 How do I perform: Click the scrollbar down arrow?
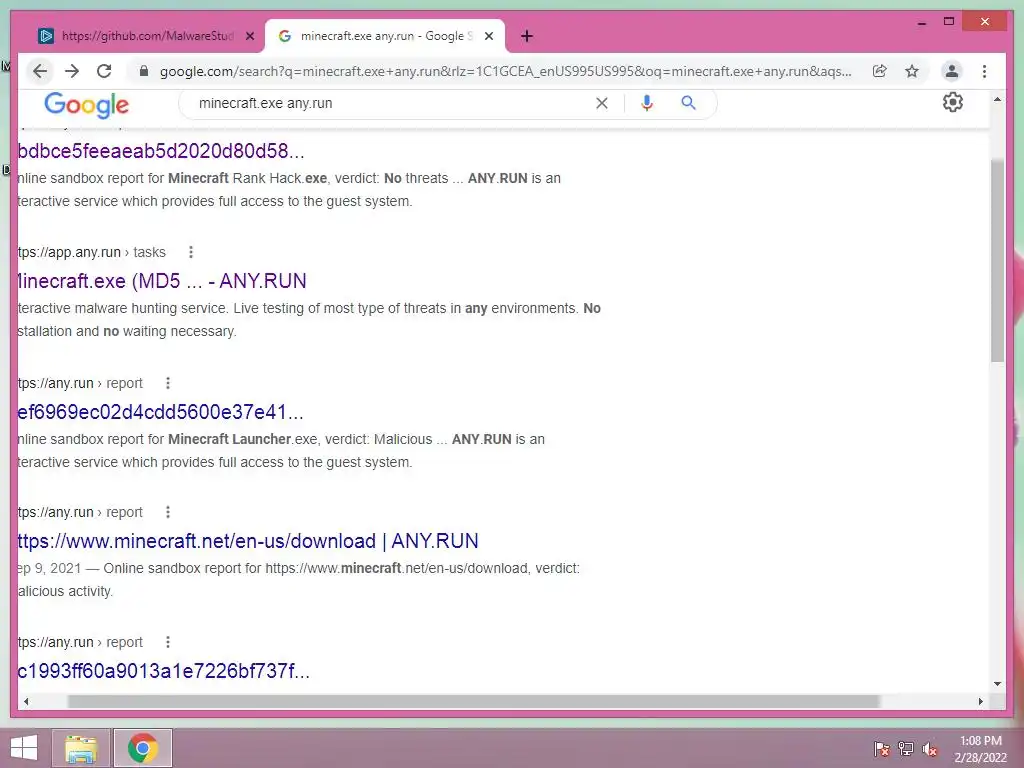click(x=997, y=684)
